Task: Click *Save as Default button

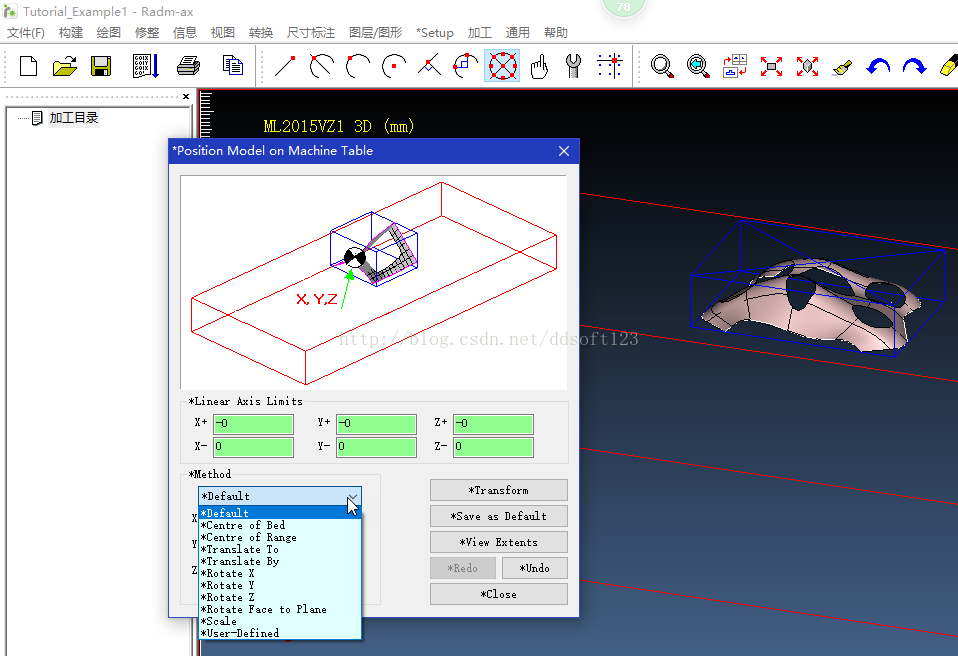Action: coord(499,516)
